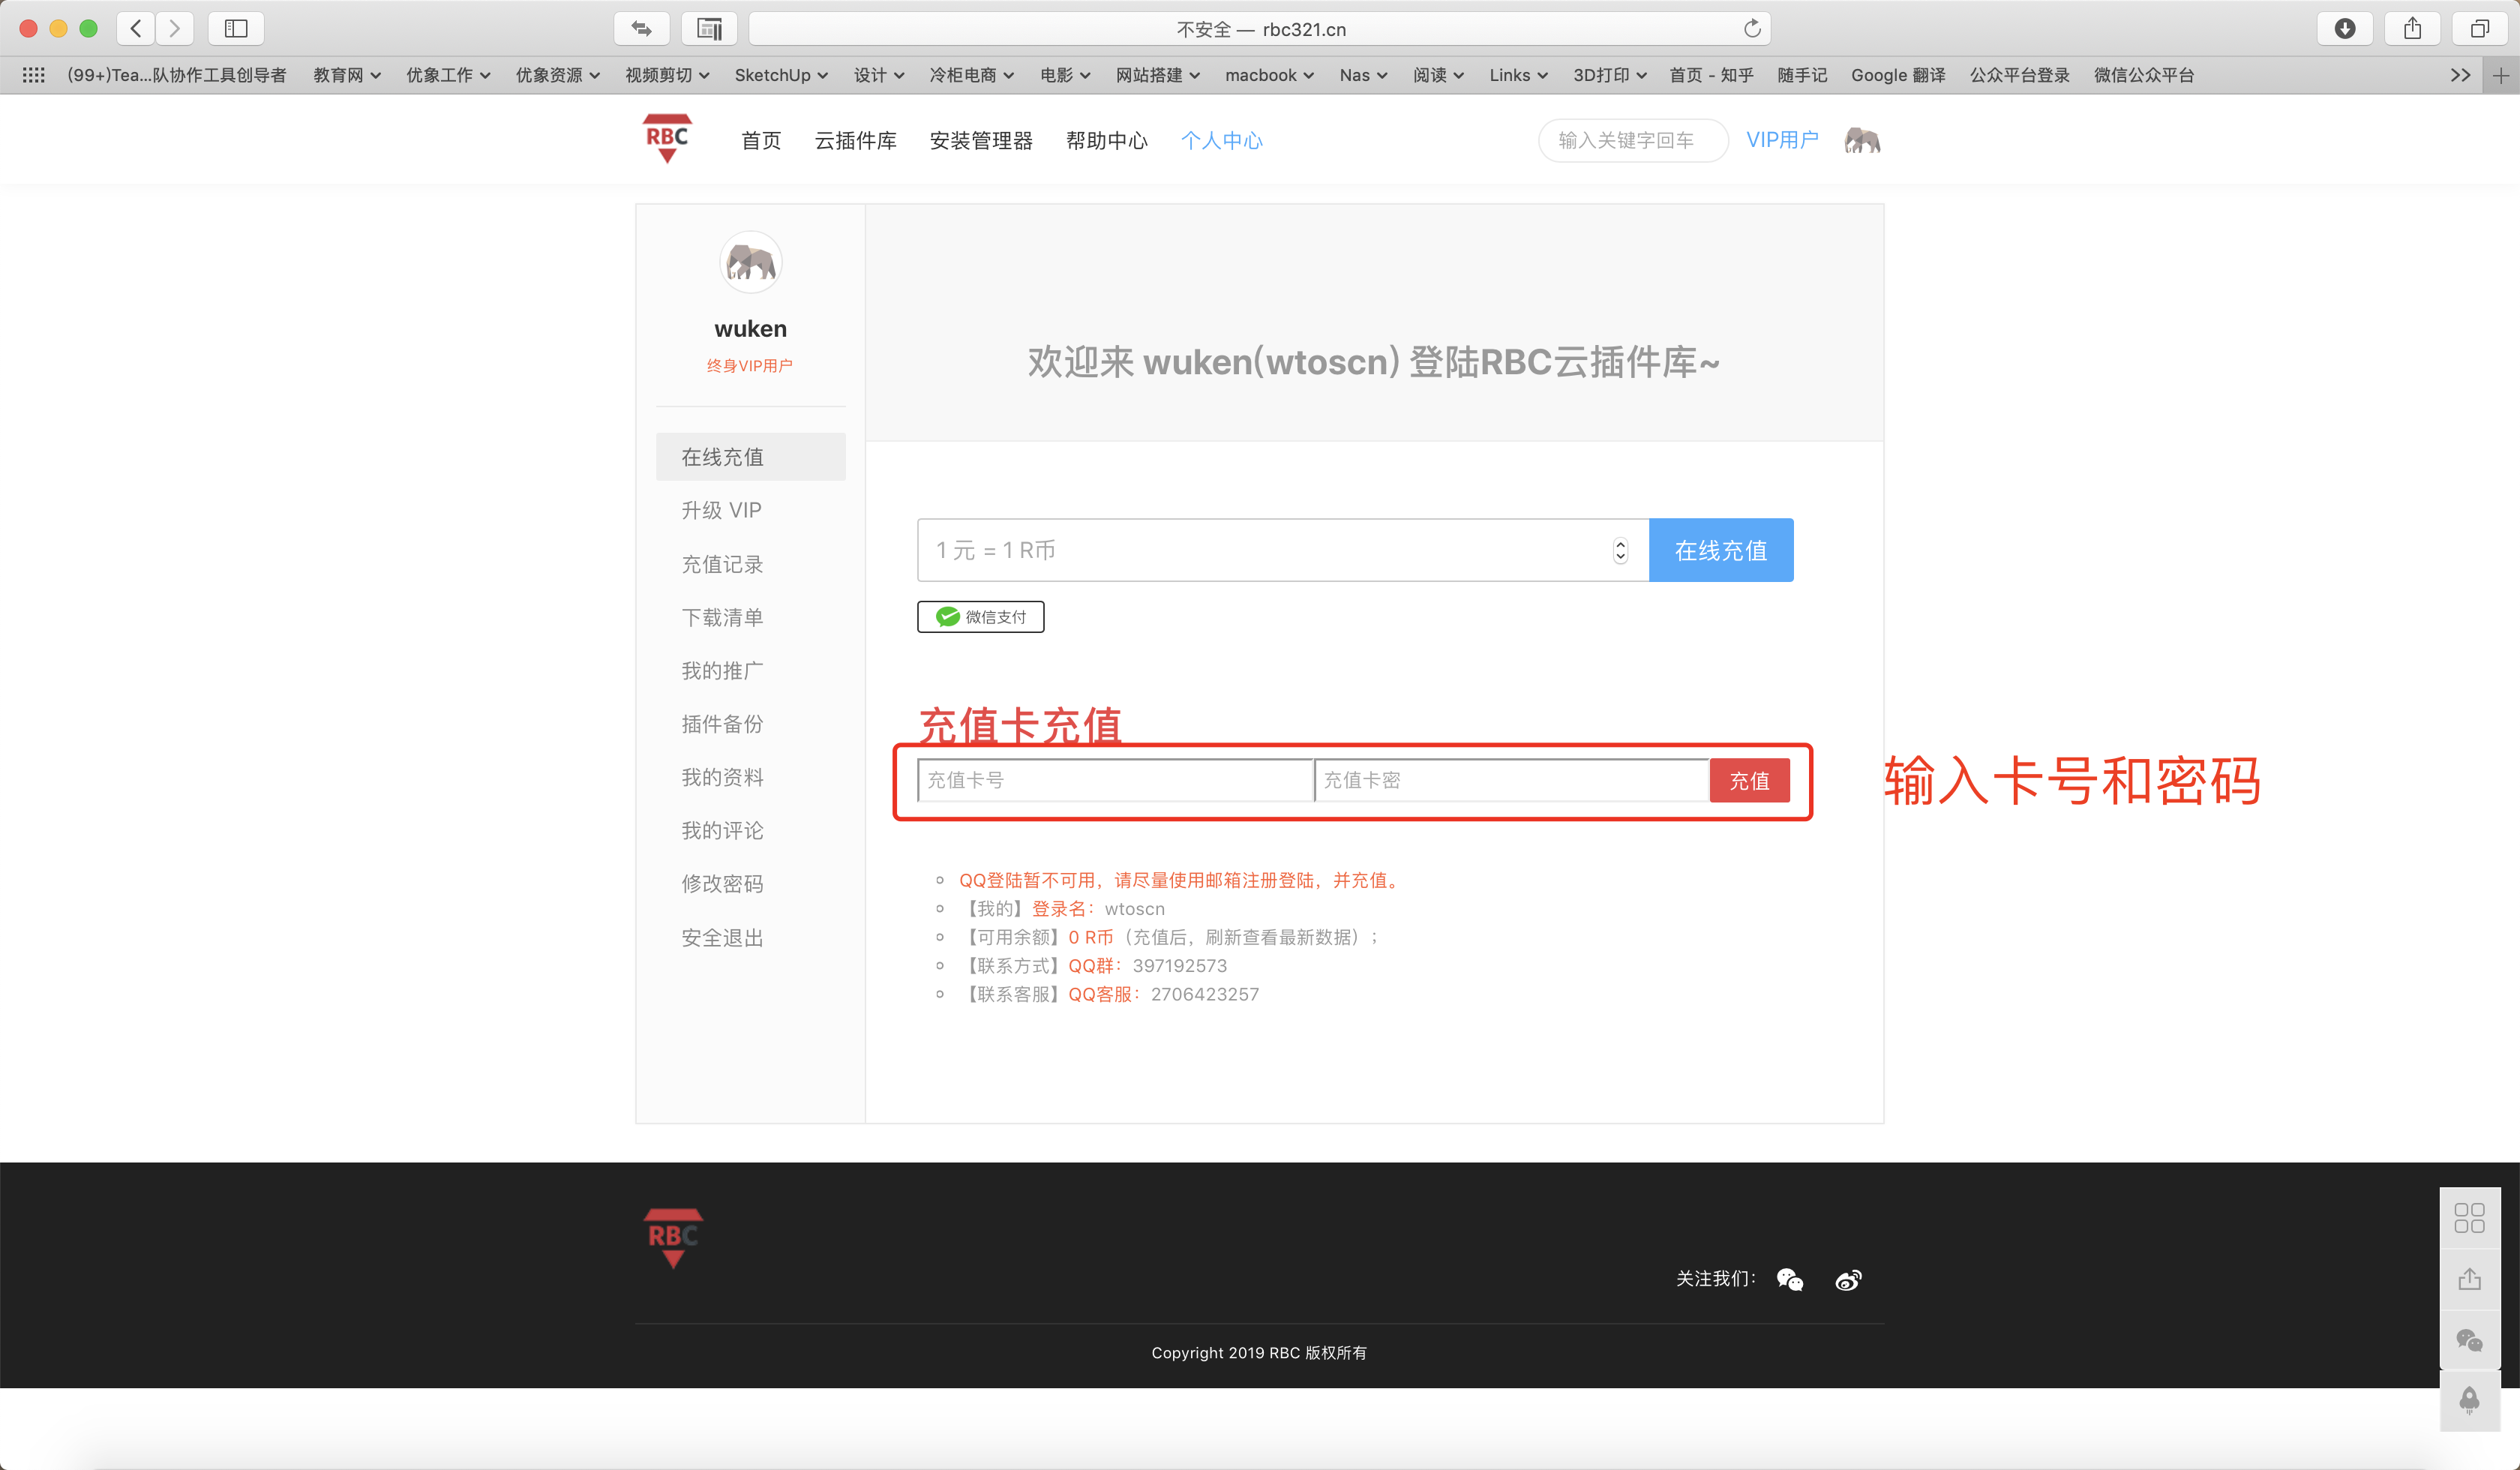Click the rocket back-to-top icon
2520x1470 pixels.
(2469, 1400)
